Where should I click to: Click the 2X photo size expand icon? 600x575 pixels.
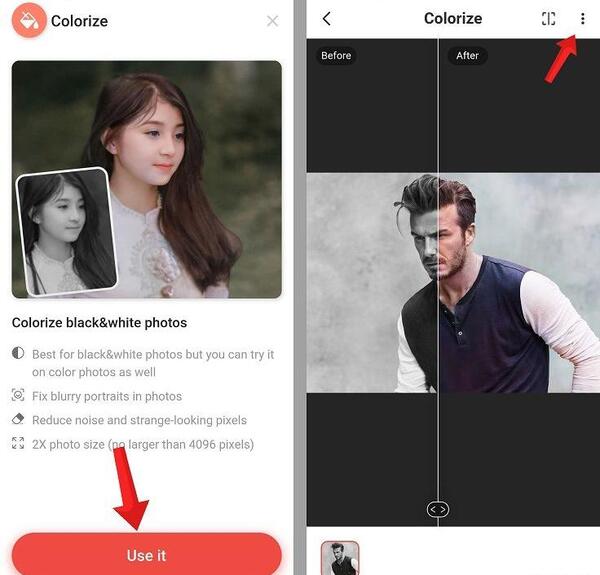click(18, 443)
